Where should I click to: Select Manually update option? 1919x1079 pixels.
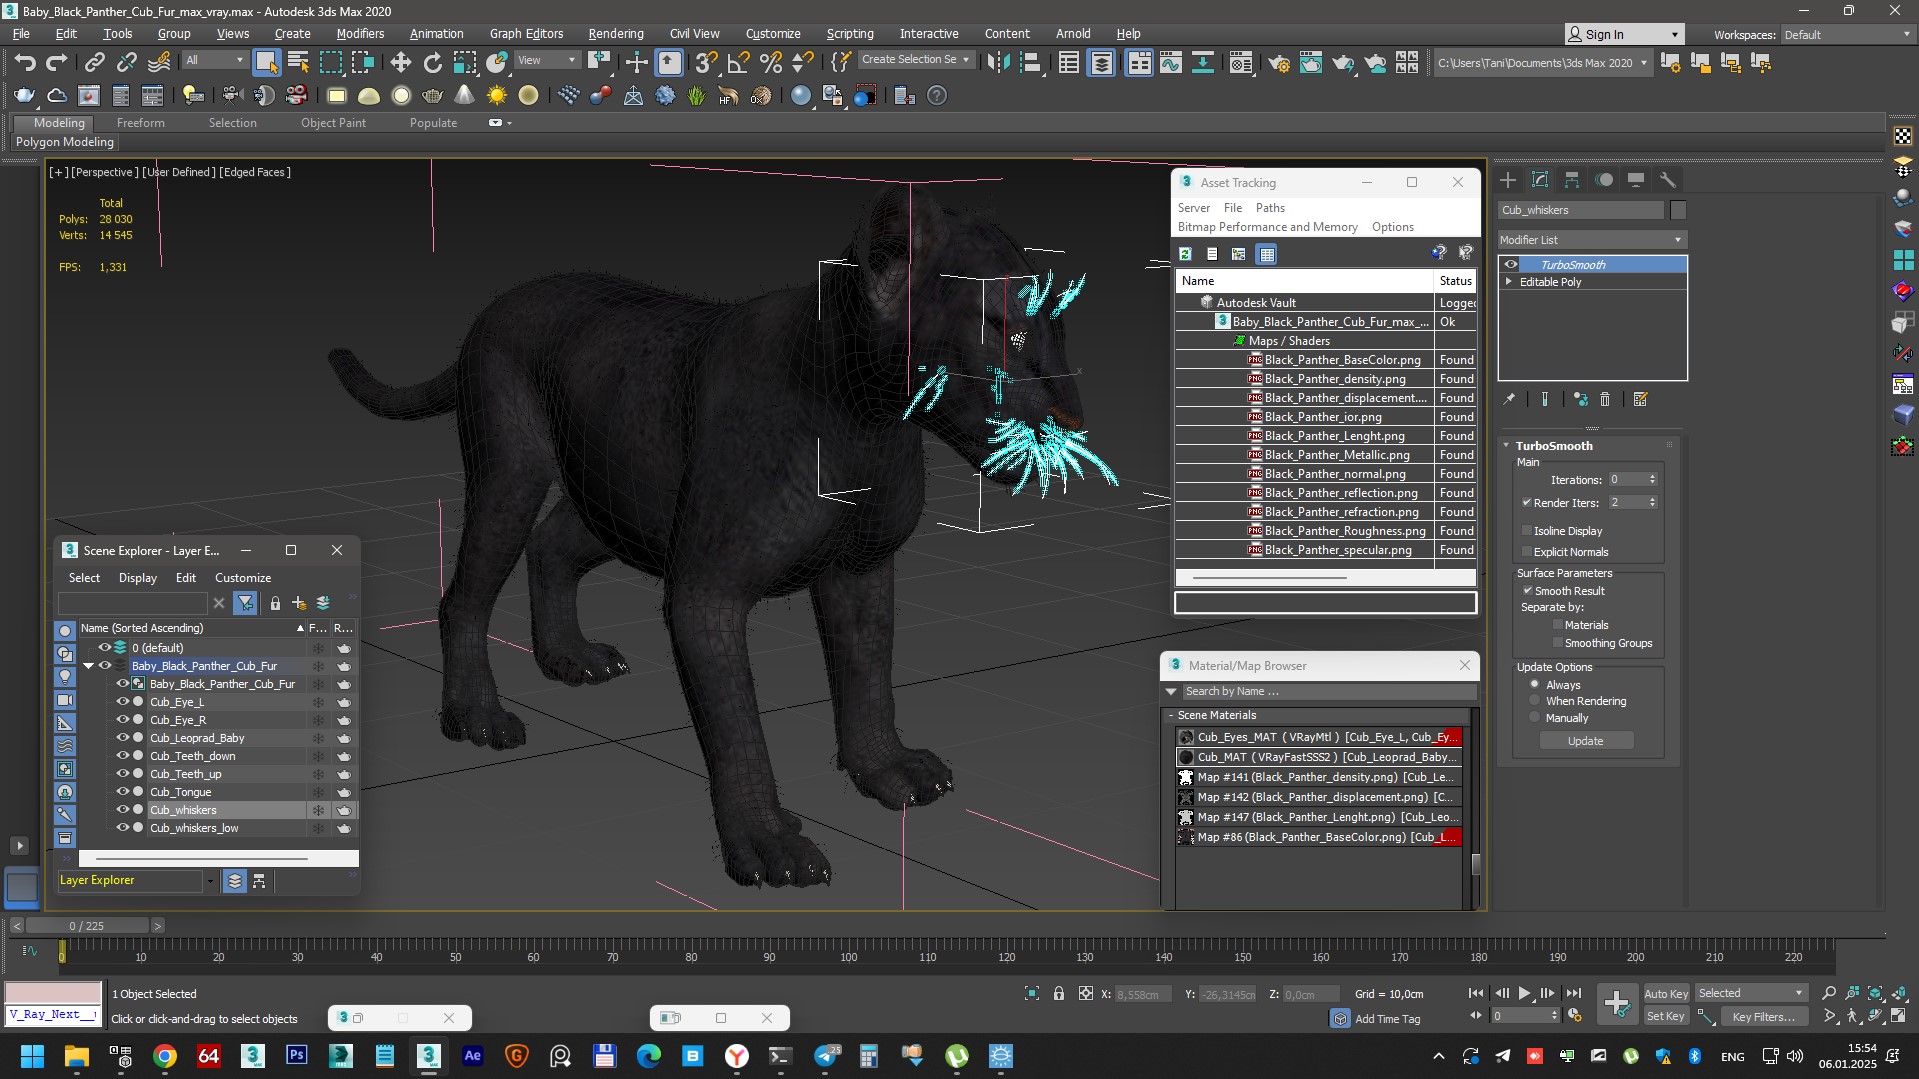coord(1535,718)
